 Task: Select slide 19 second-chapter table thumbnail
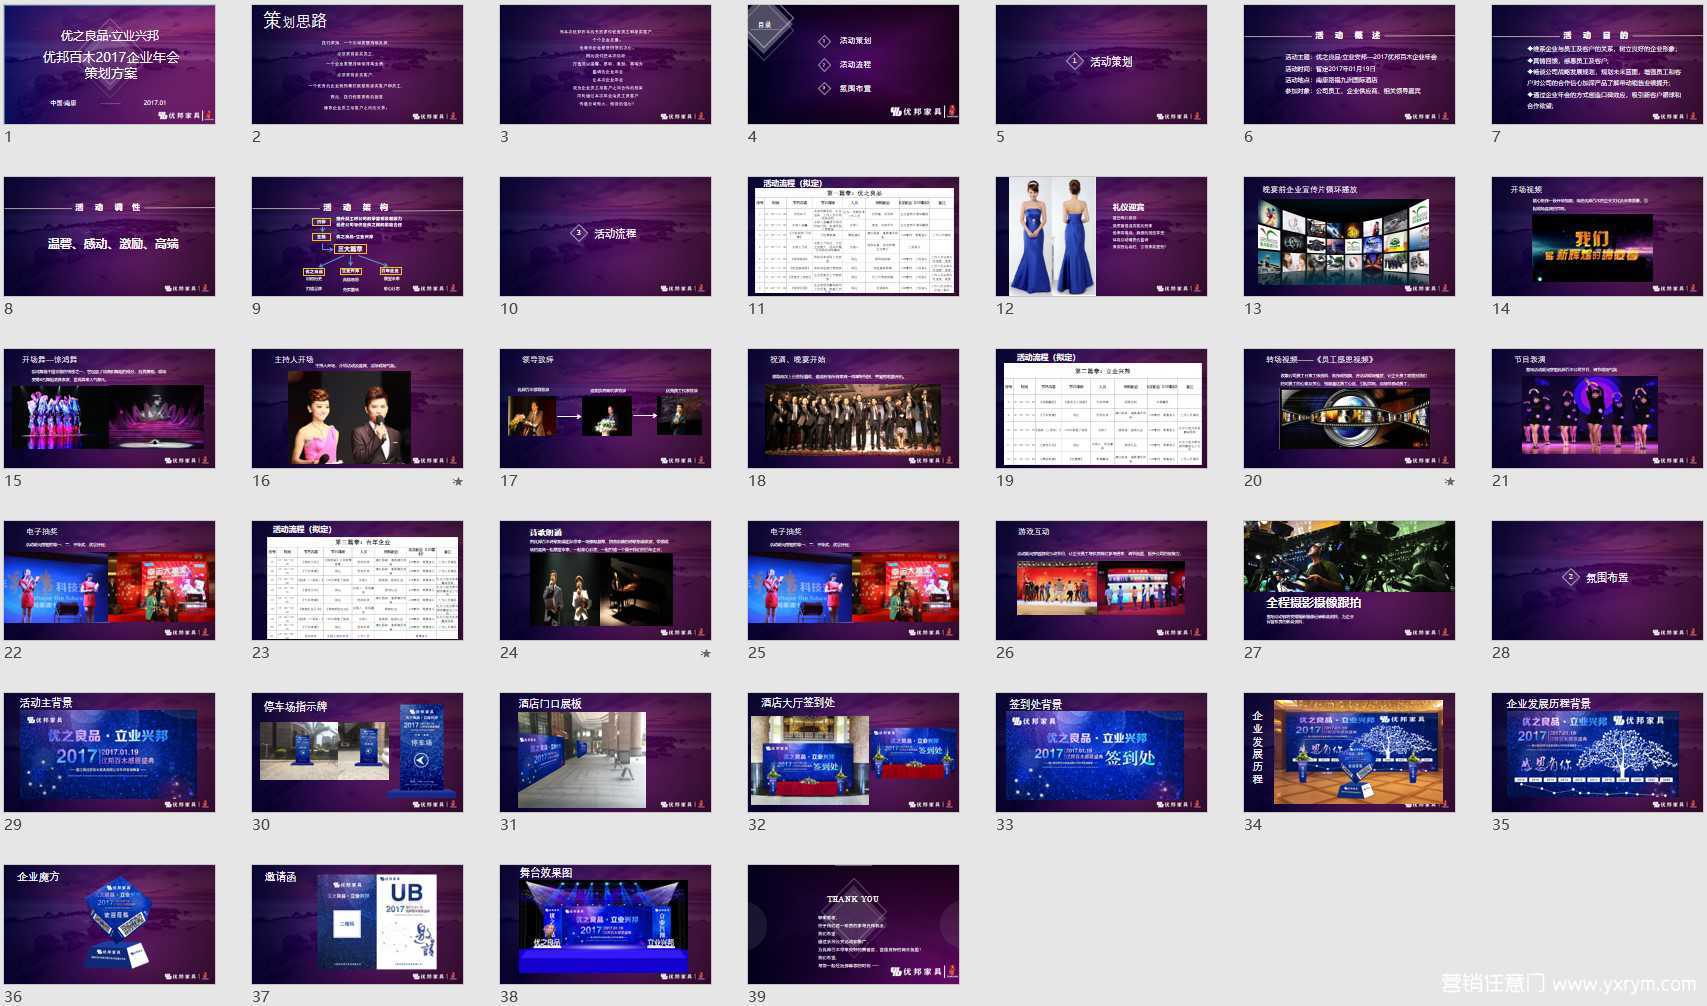(1102, 408)
